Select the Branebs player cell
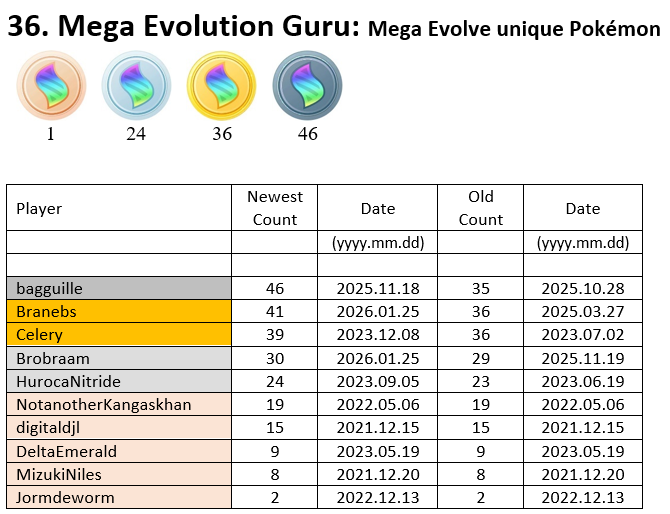 tap(46, 312)
